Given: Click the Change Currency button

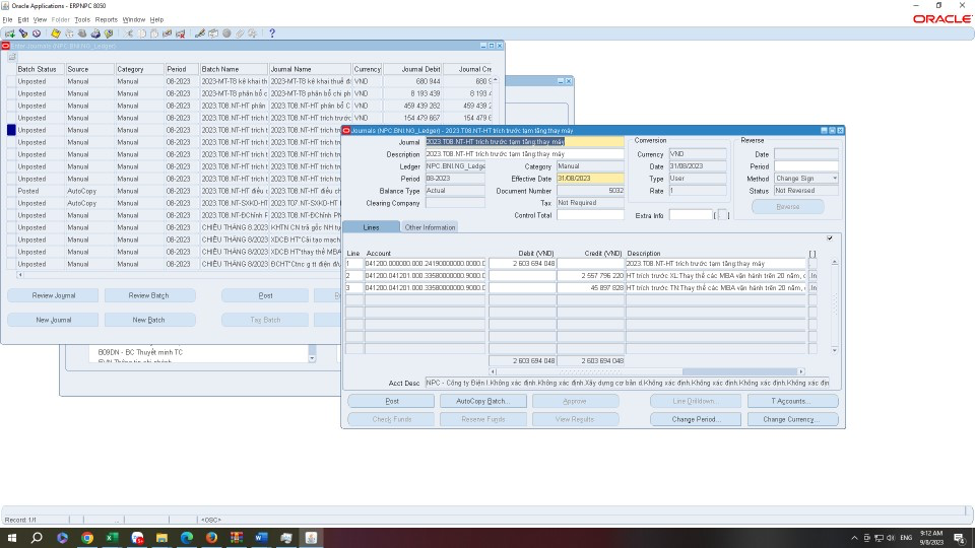Looking at the screenshot, I should (792, 420).
